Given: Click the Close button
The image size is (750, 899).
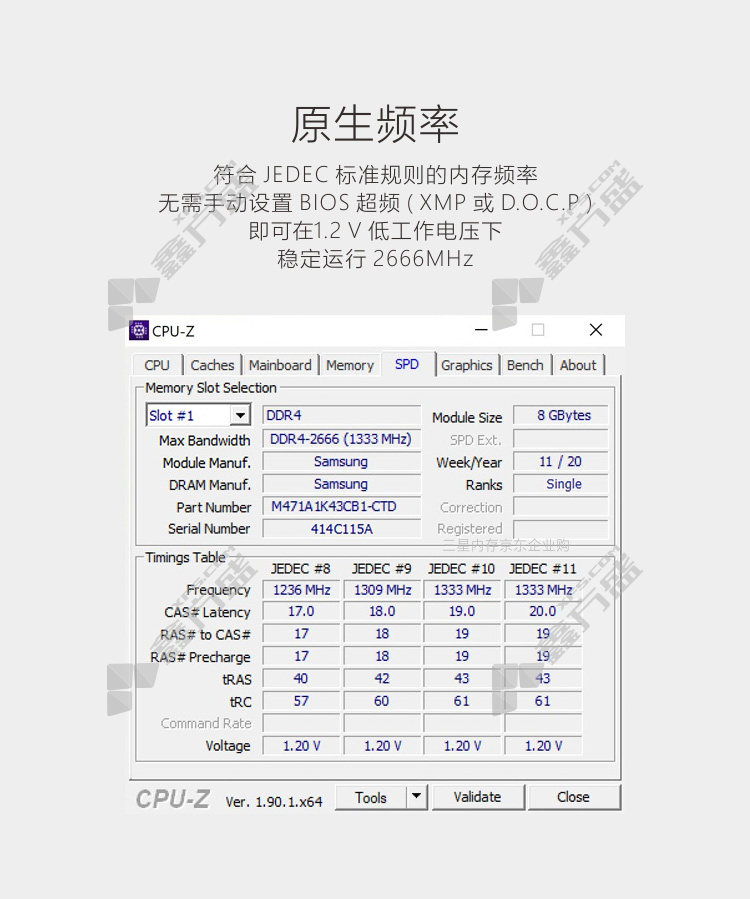Looking at the screenshot, I should [573, 797].
